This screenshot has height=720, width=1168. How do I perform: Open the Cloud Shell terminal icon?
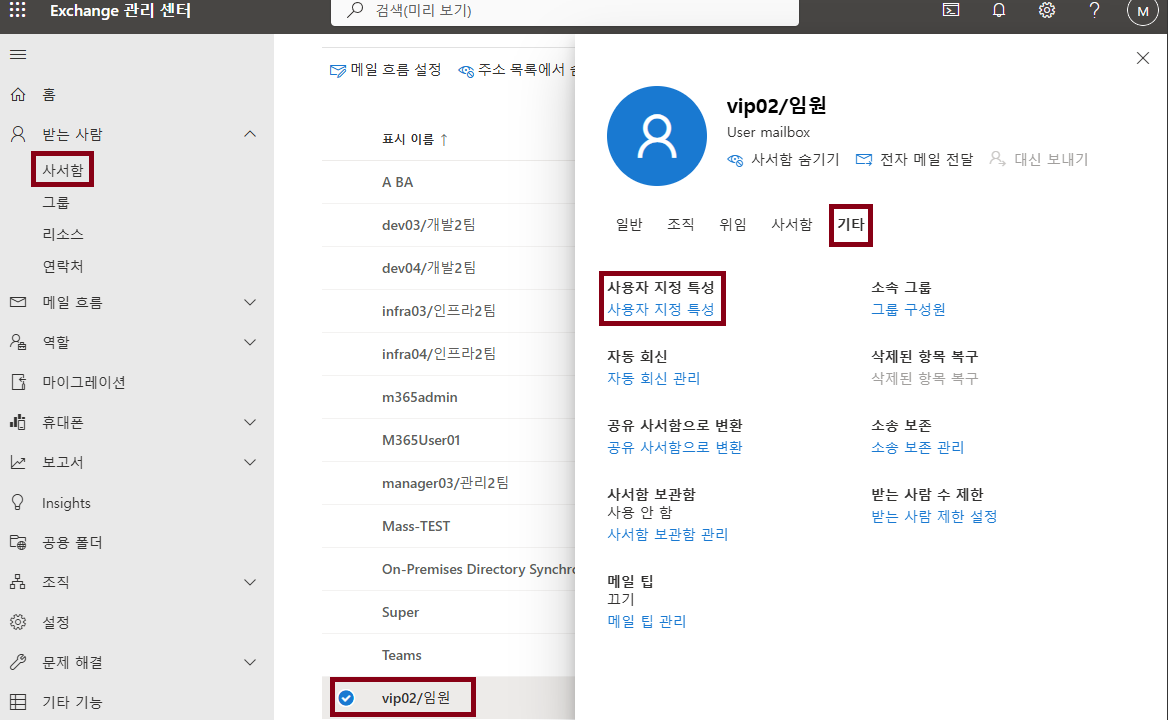click(951, 10)
